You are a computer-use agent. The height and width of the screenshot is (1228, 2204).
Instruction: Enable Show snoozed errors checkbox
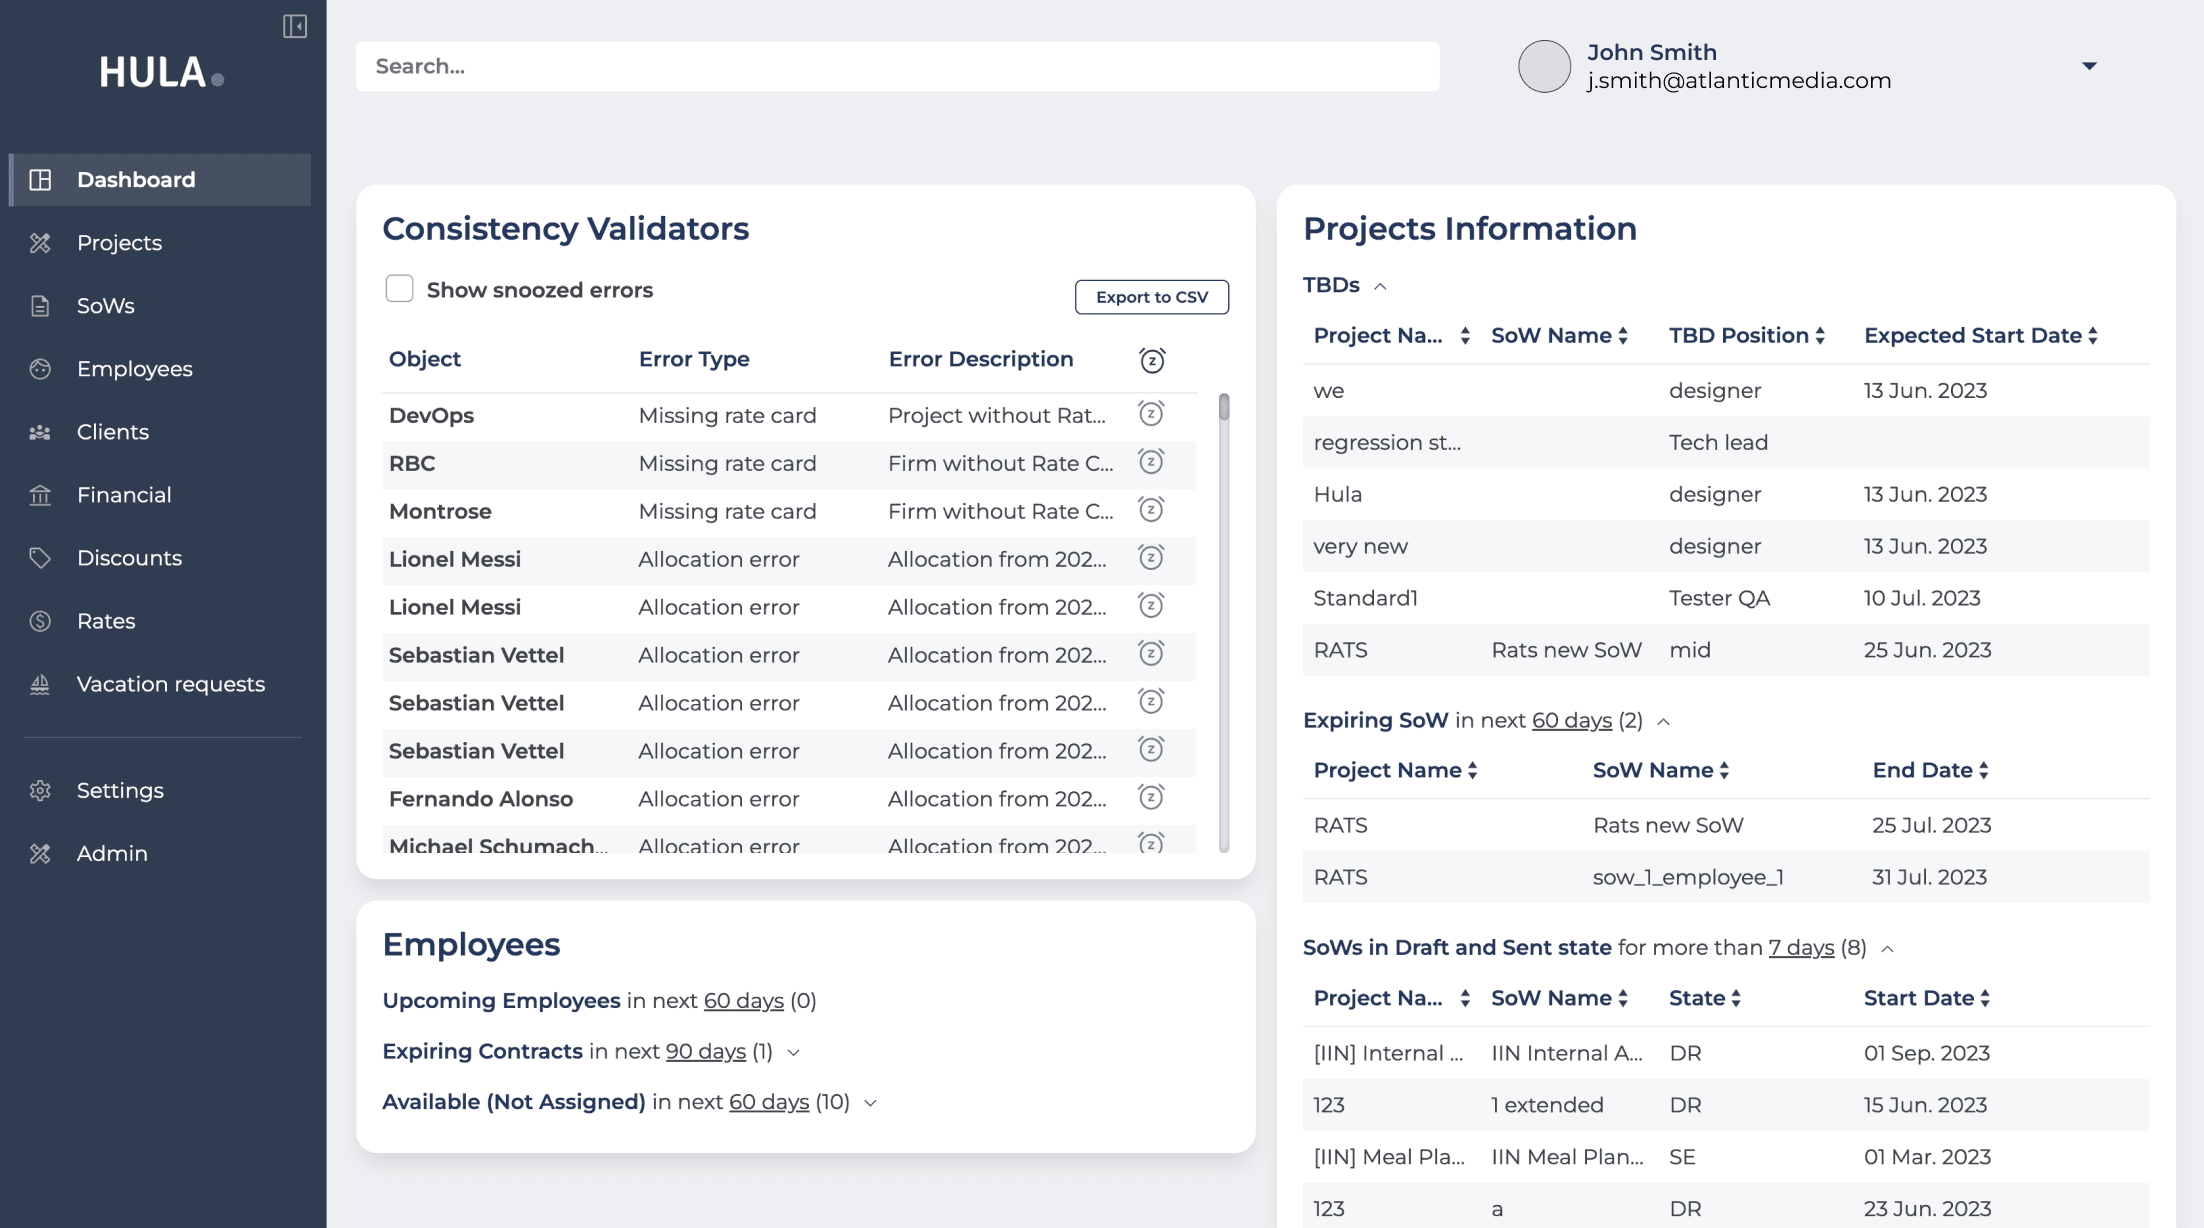[x=399, y=289]
